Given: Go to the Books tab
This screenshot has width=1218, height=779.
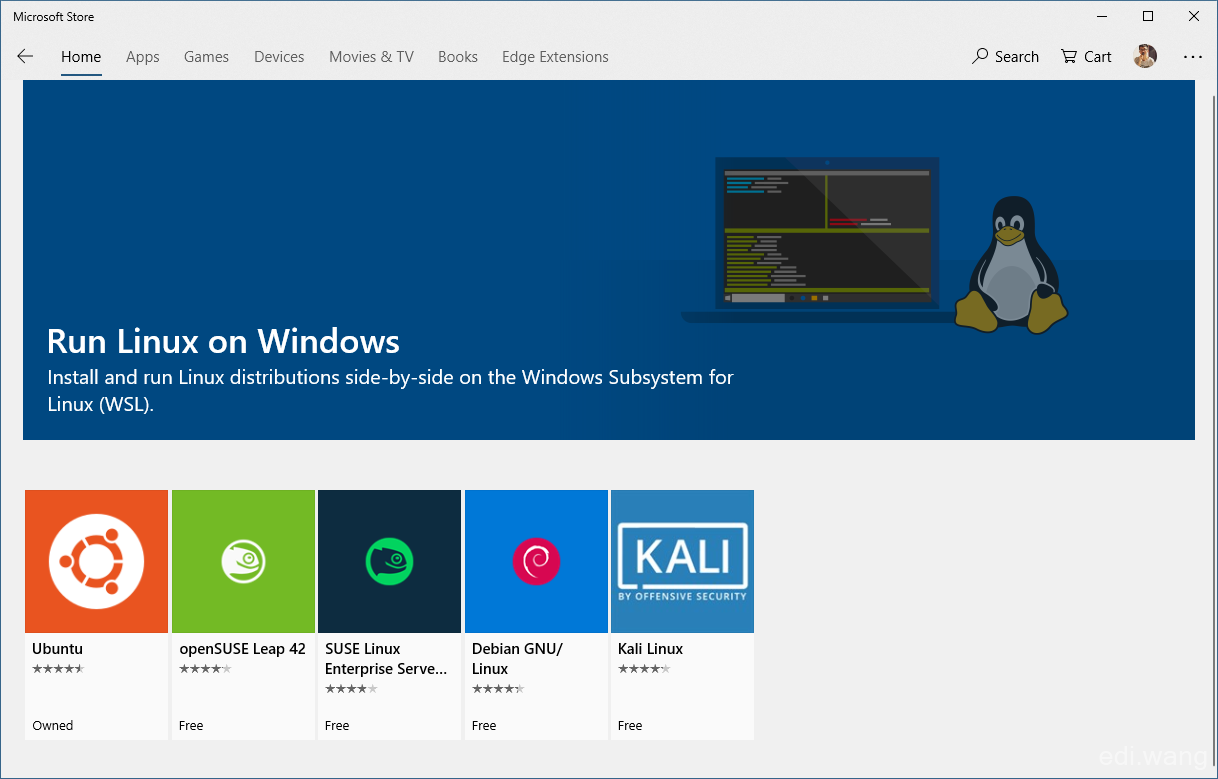Looking at the screenshot, I should click(458, 57).
